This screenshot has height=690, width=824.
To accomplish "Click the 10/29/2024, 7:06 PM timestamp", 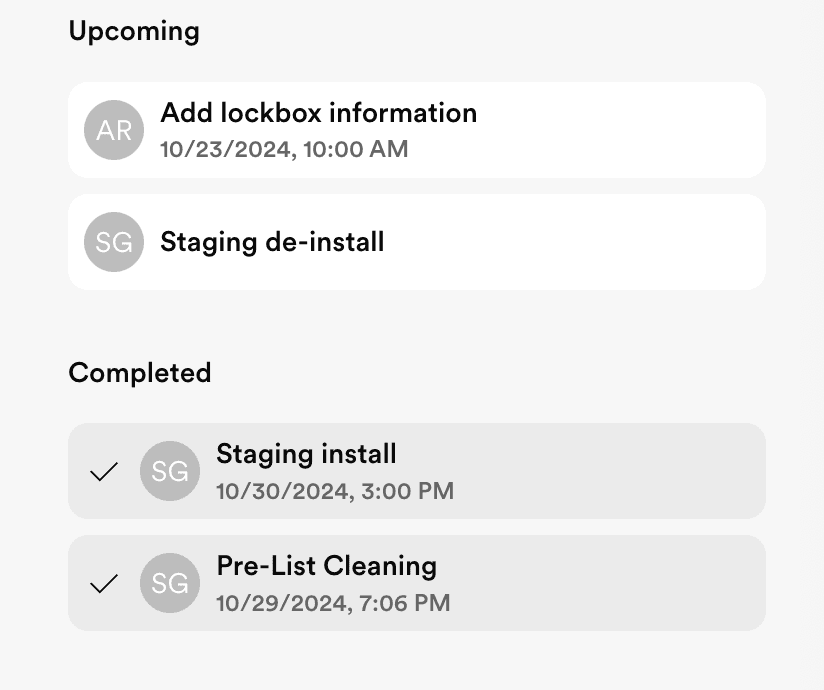I will [x=333, y=604].
